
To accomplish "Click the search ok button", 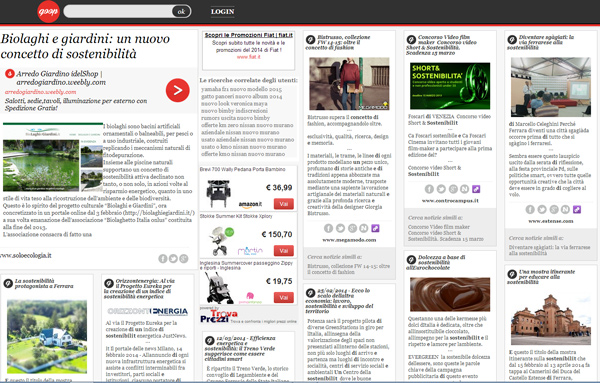I will [181, 11].
